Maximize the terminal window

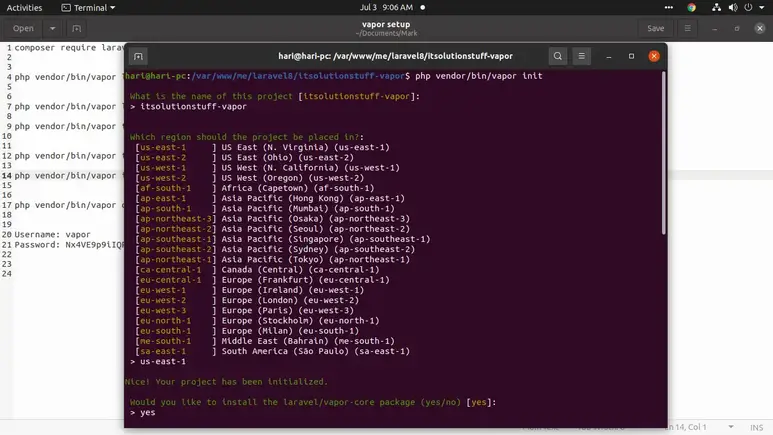(x=632, y=56)
